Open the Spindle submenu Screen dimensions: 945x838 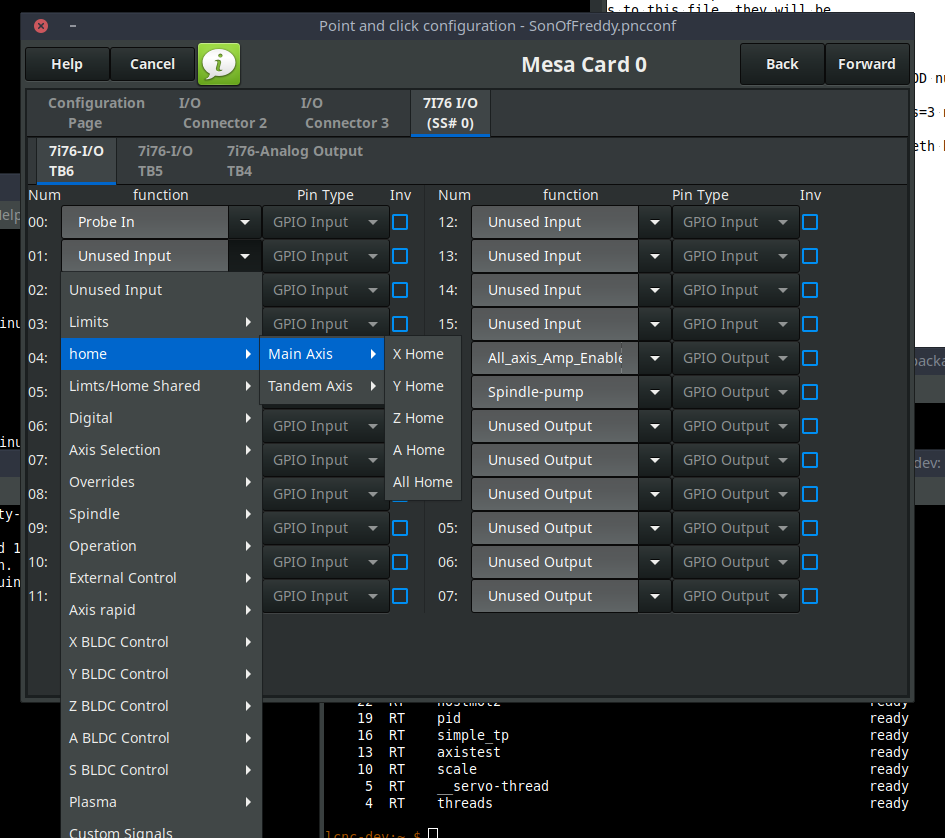tap(162, 514)
